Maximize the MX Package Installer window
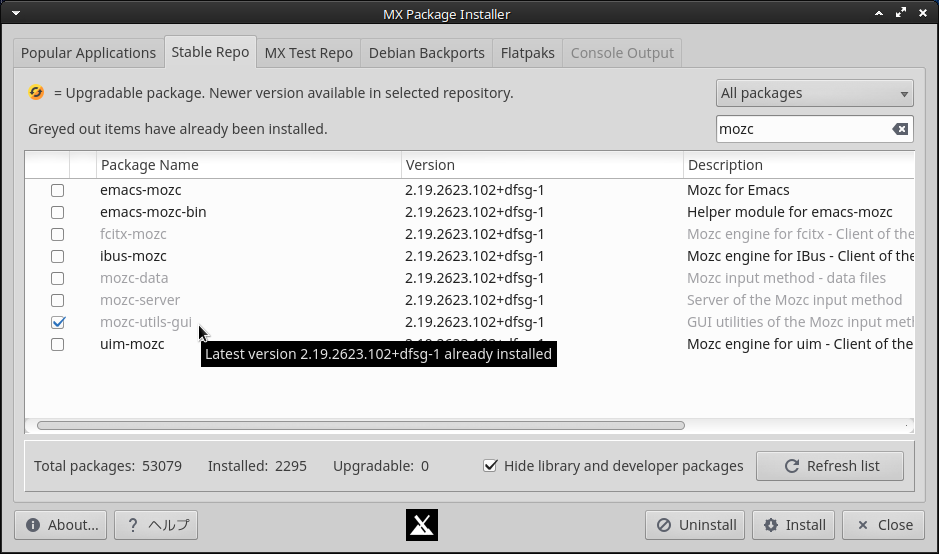Image resolution: width=939 pixels, height=554 pixels. (901, 13)
